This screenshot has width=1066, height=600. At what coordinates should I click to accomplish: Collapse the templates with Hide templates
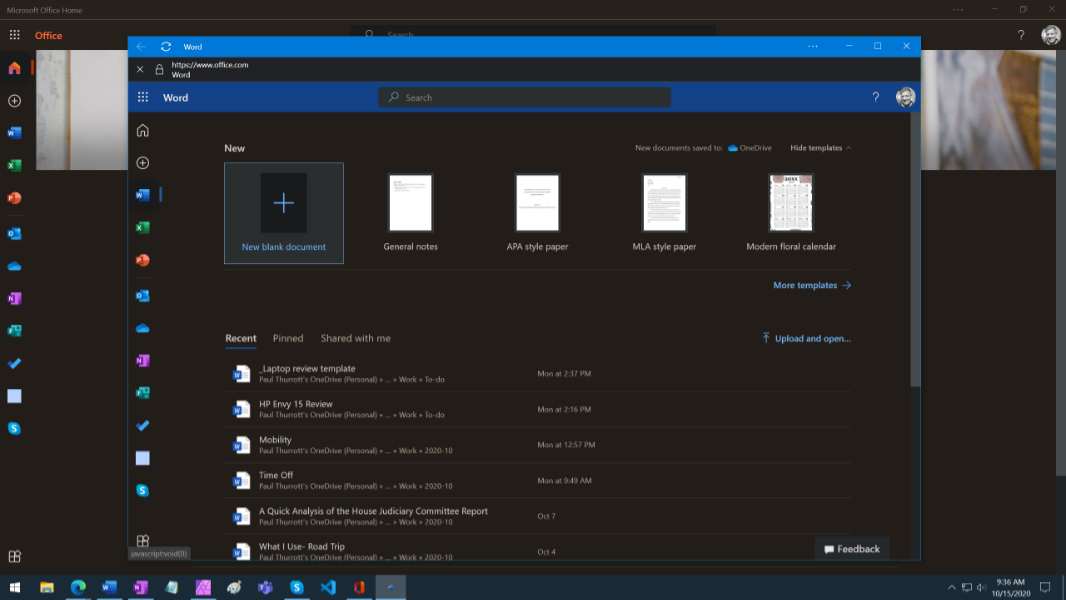point(820,147)
